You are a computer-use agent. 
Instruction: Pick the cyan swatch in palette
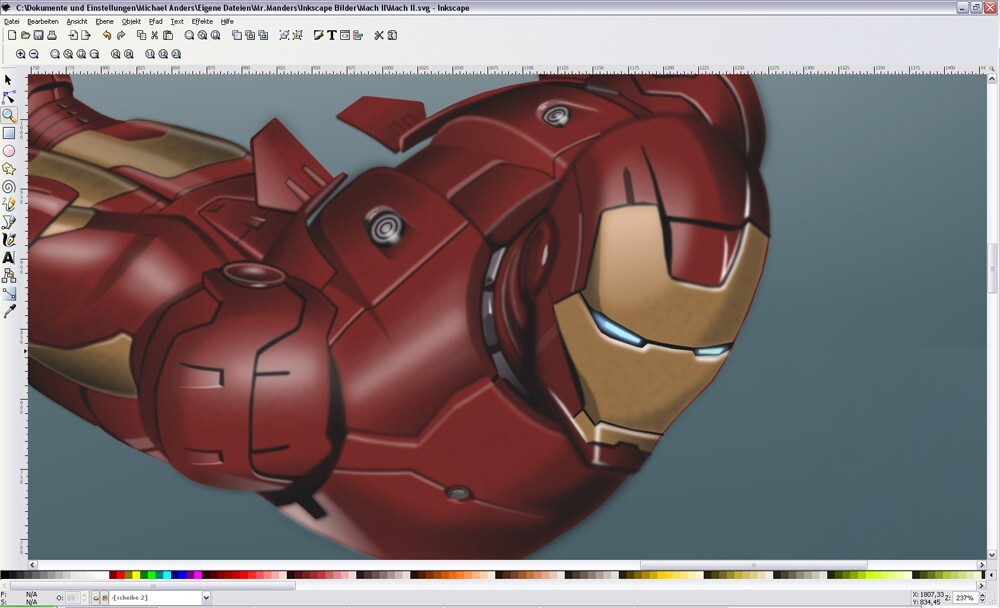166,575
